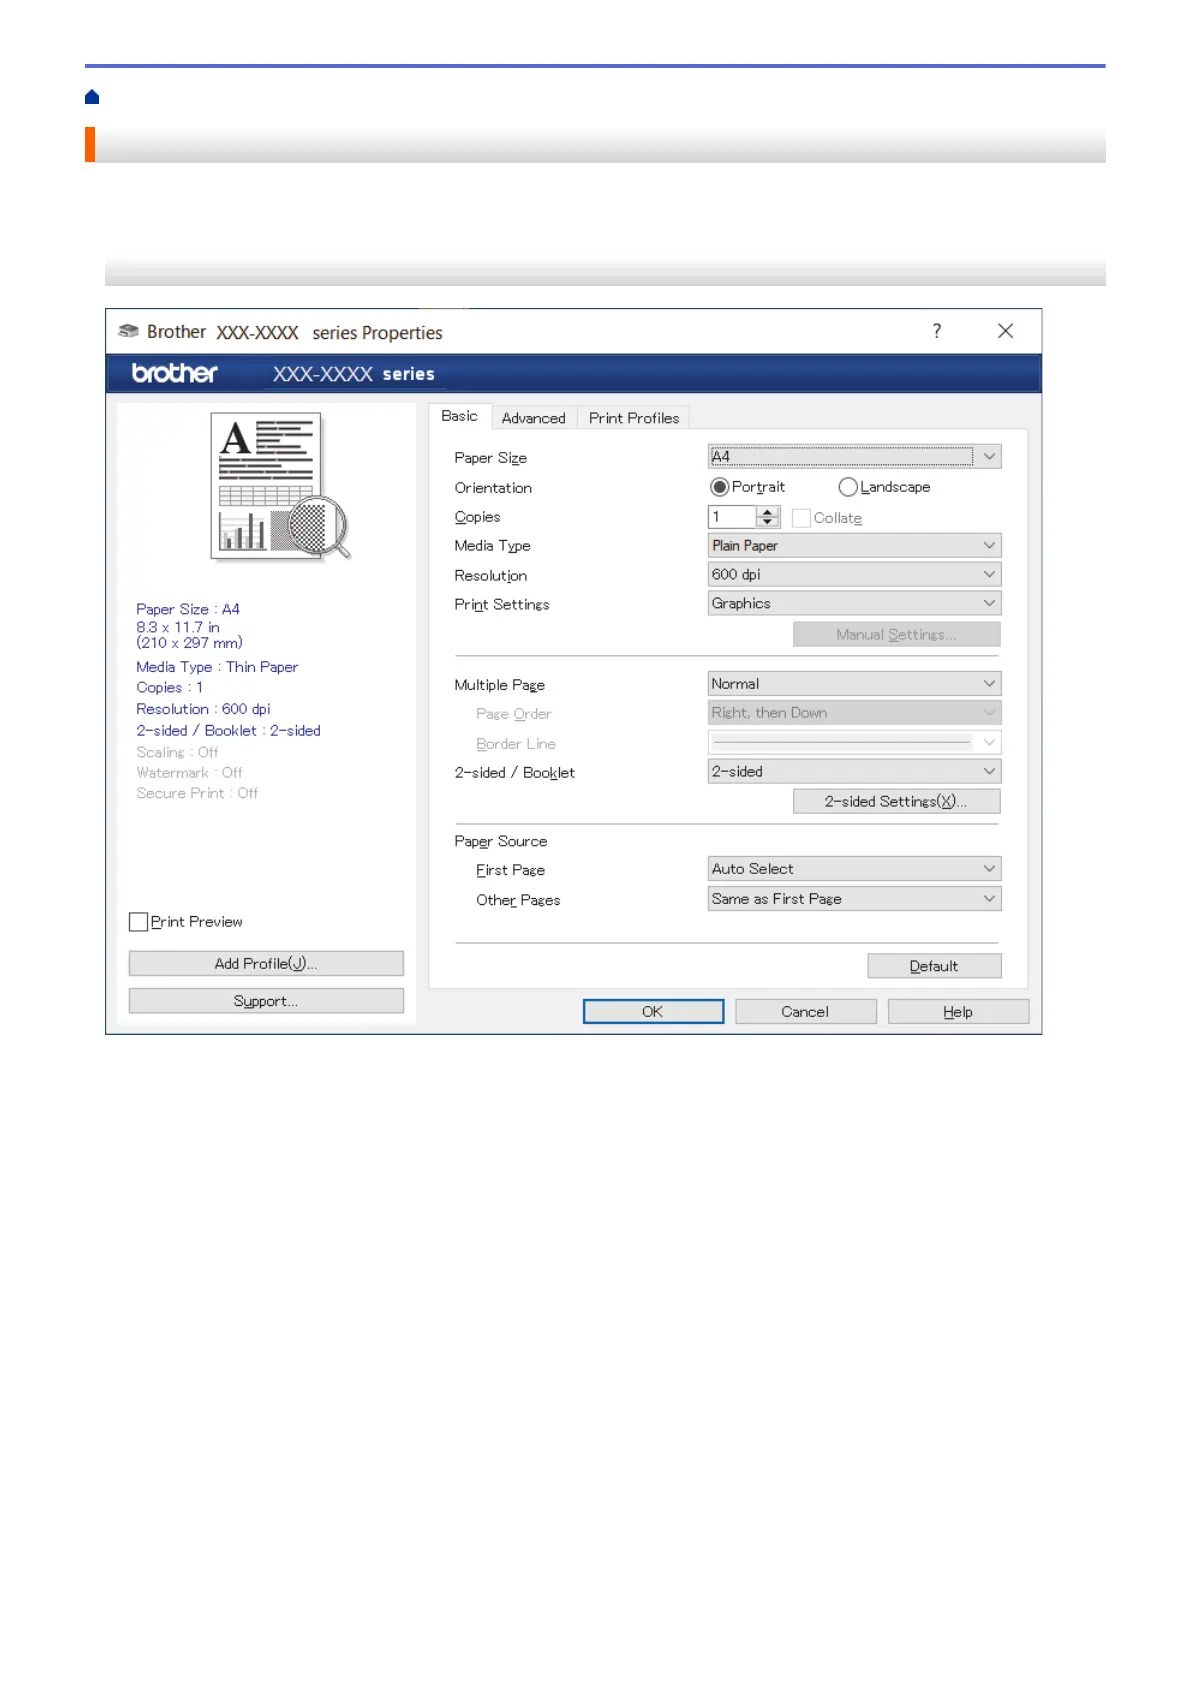Click the Help button
The width and height of the screenshot is (1191, 1684).
tap(958, 1012)
